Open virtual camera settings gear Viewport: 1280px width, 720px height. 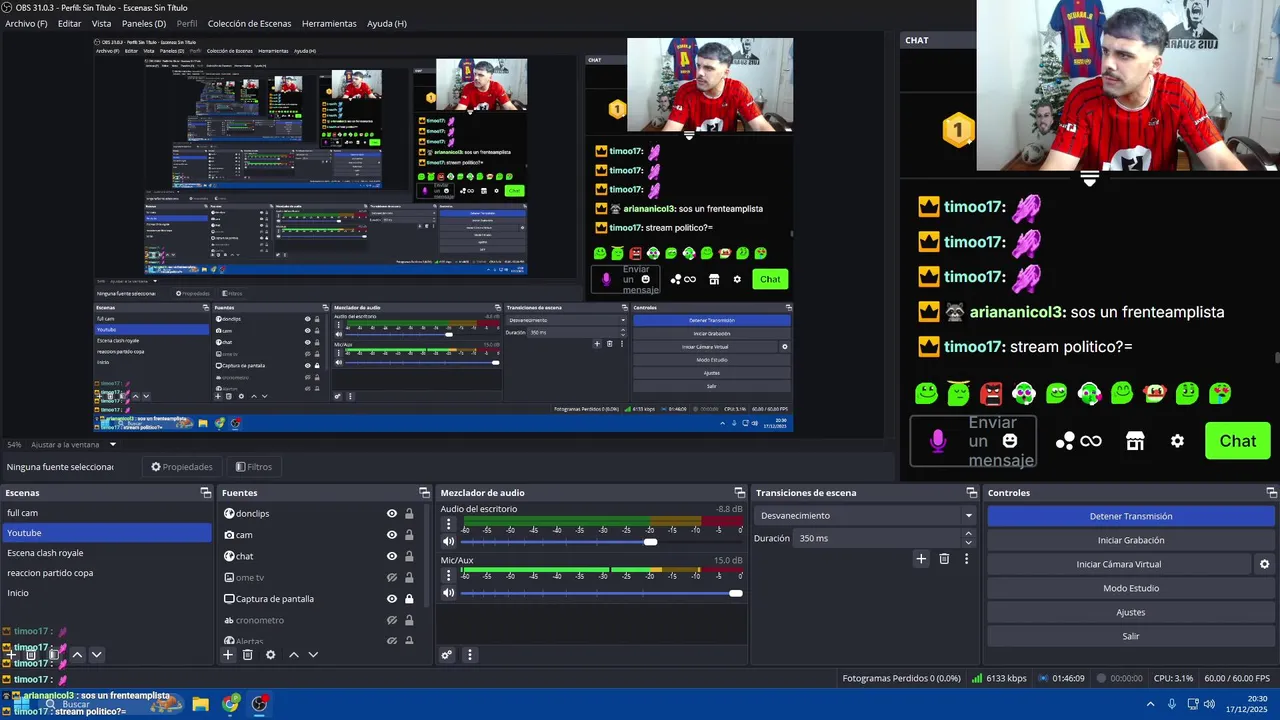coord(1264,564)
